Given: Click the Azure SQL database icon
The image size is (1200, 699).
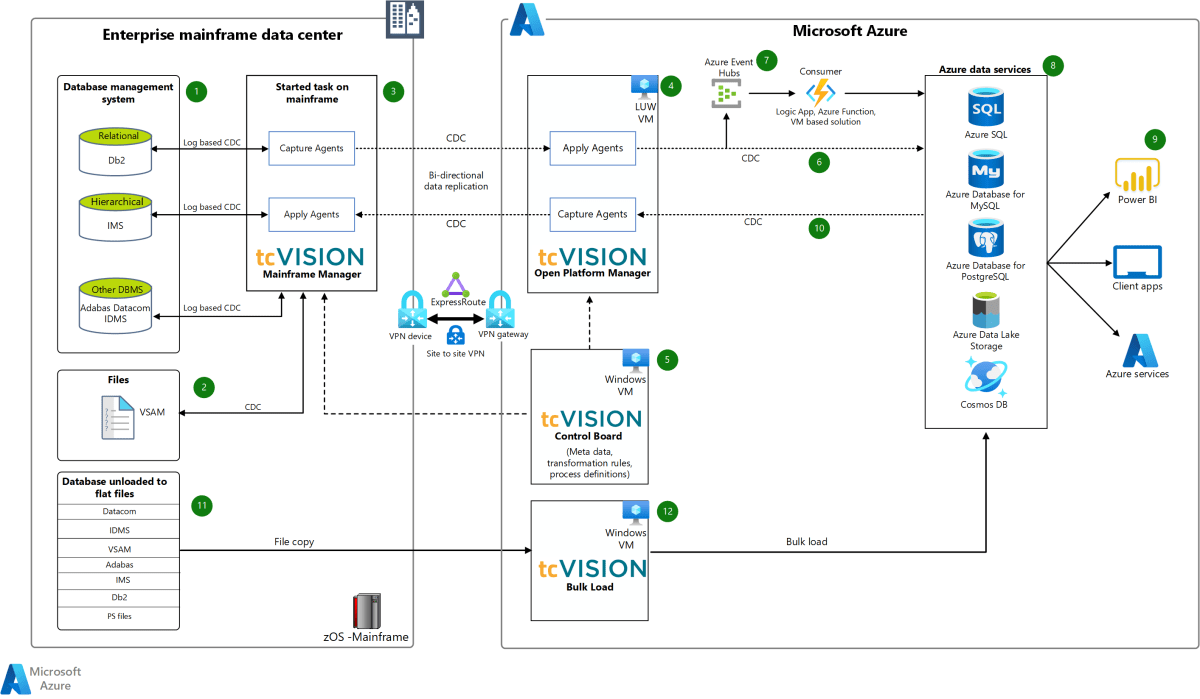Looking at the screenshot, I should [986, 106].
